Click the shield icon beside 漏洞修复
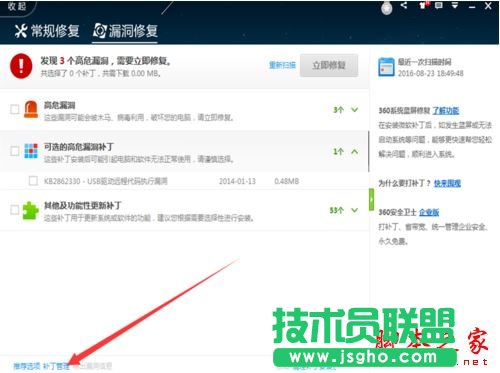 [x=100, y=31]
